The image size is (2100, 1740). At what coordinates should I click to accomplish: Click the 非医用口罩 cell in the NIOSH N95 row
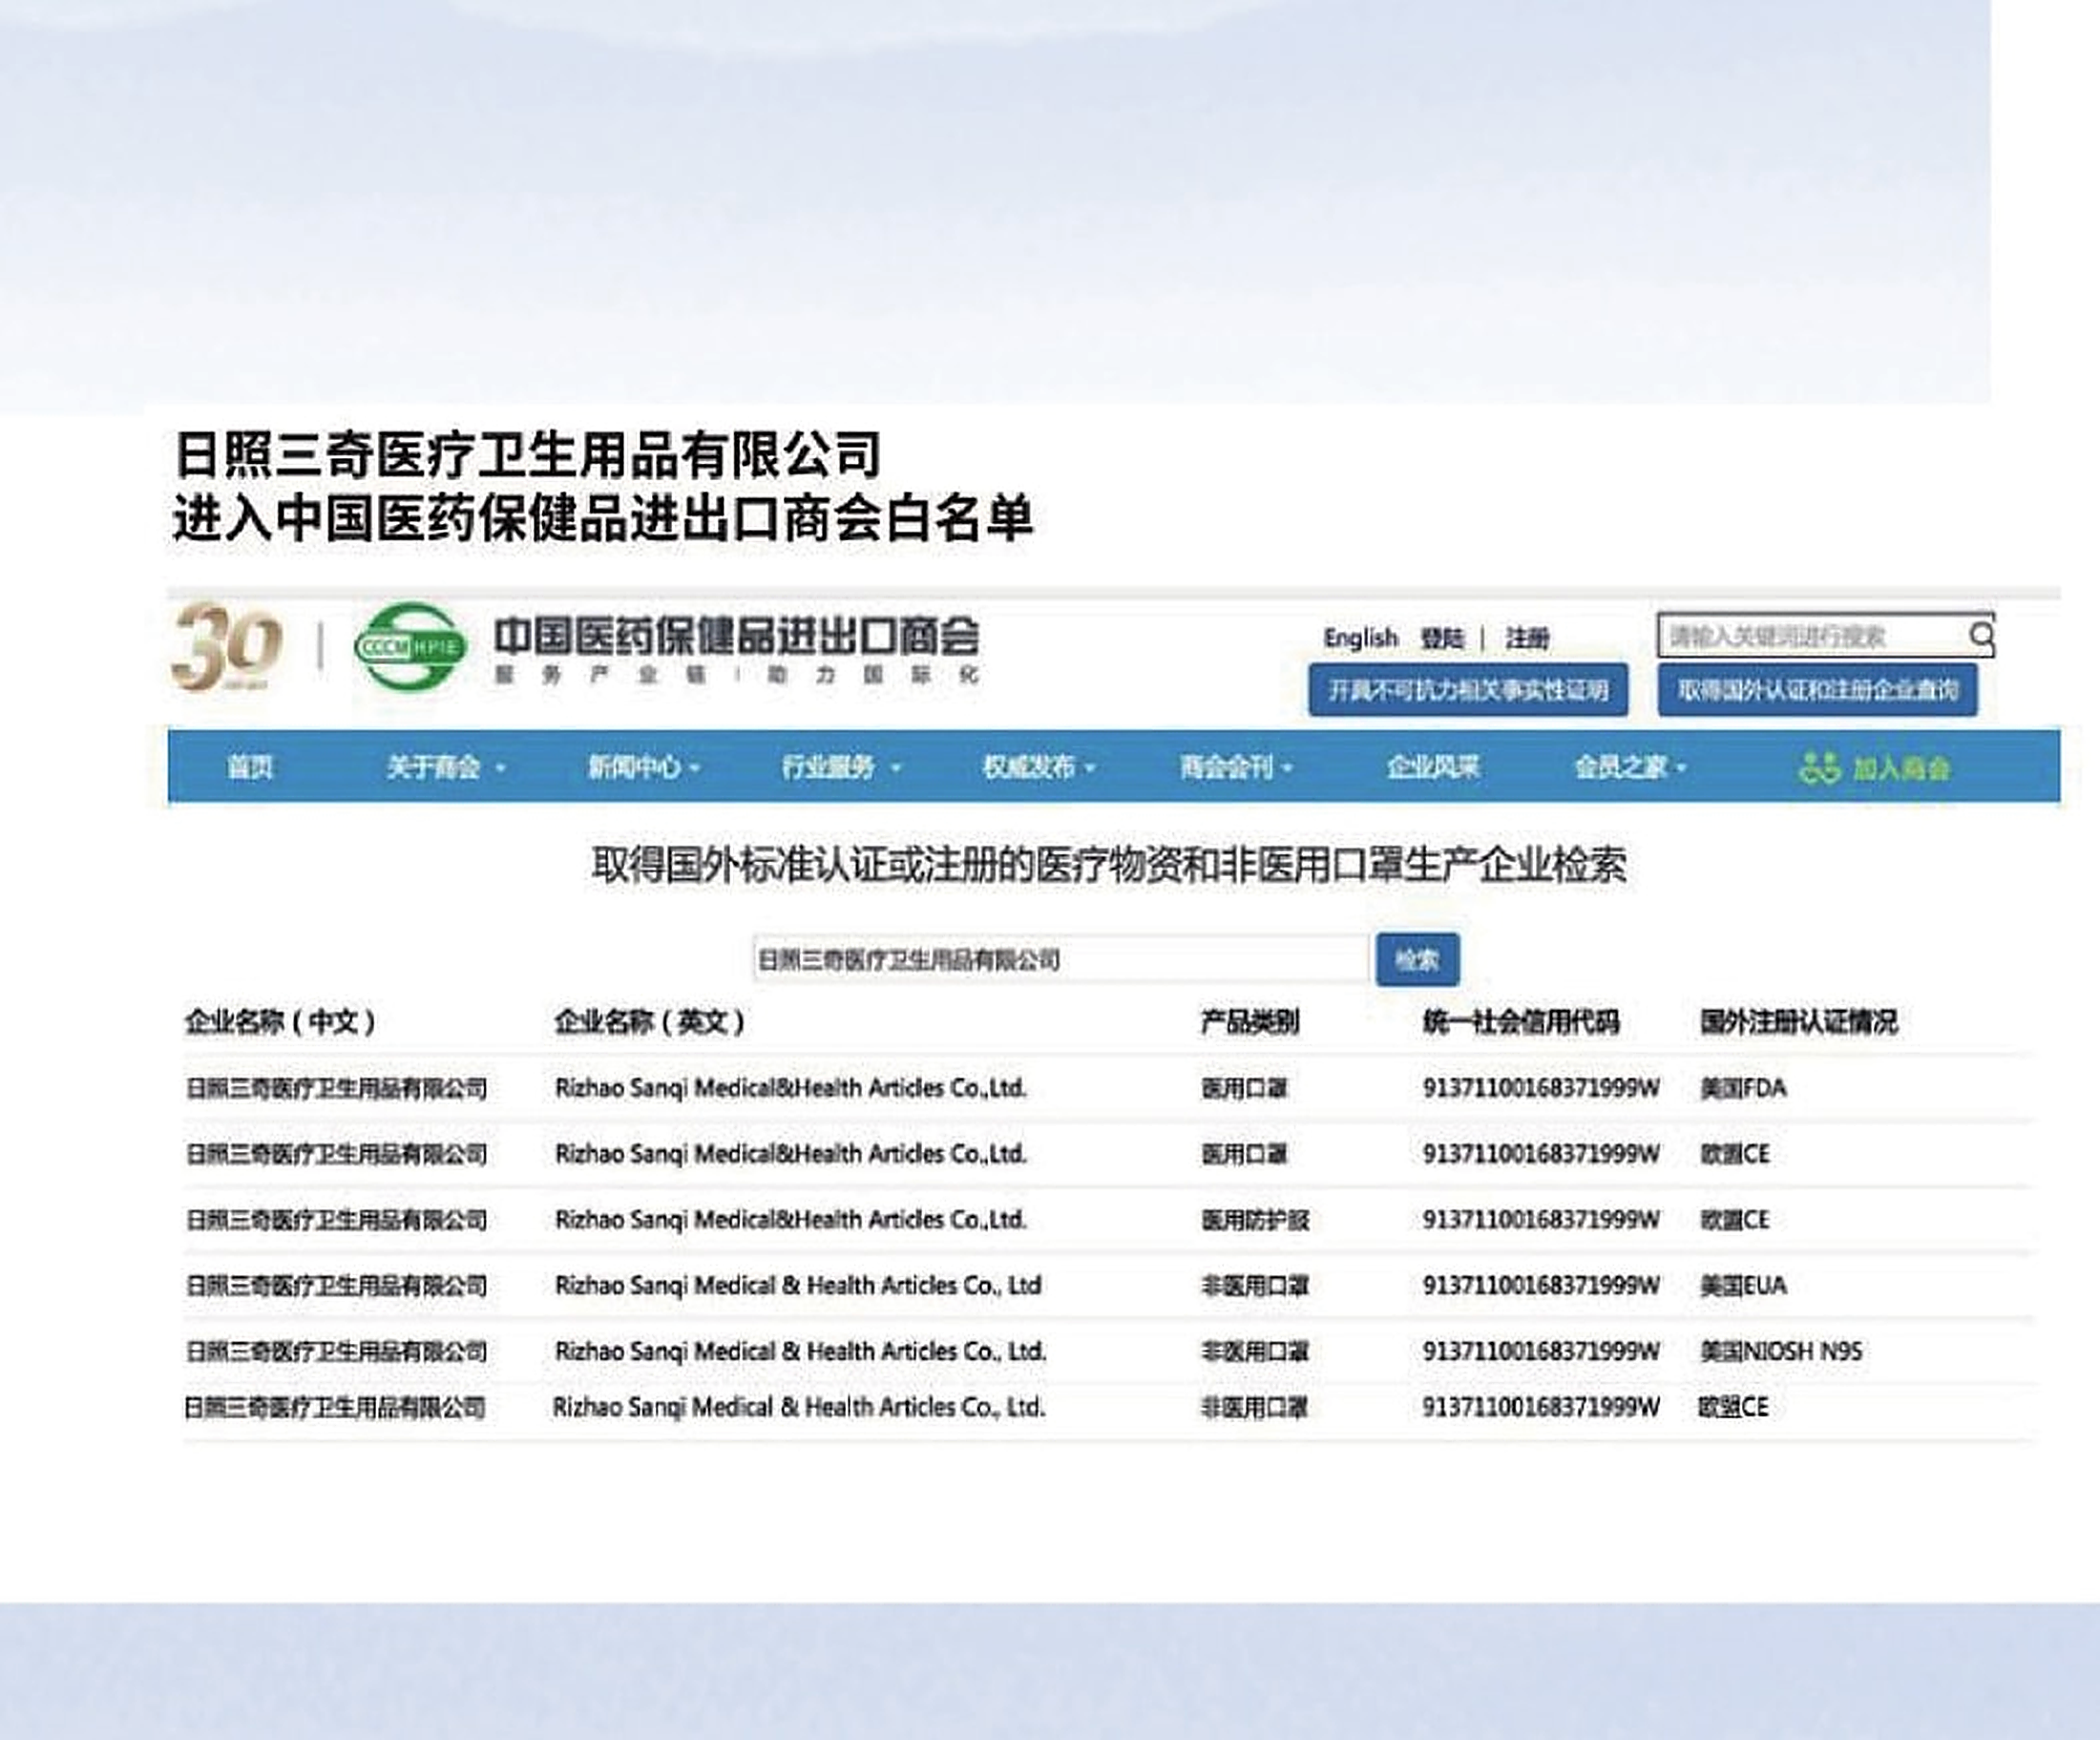click(x=1255, y=1351)
